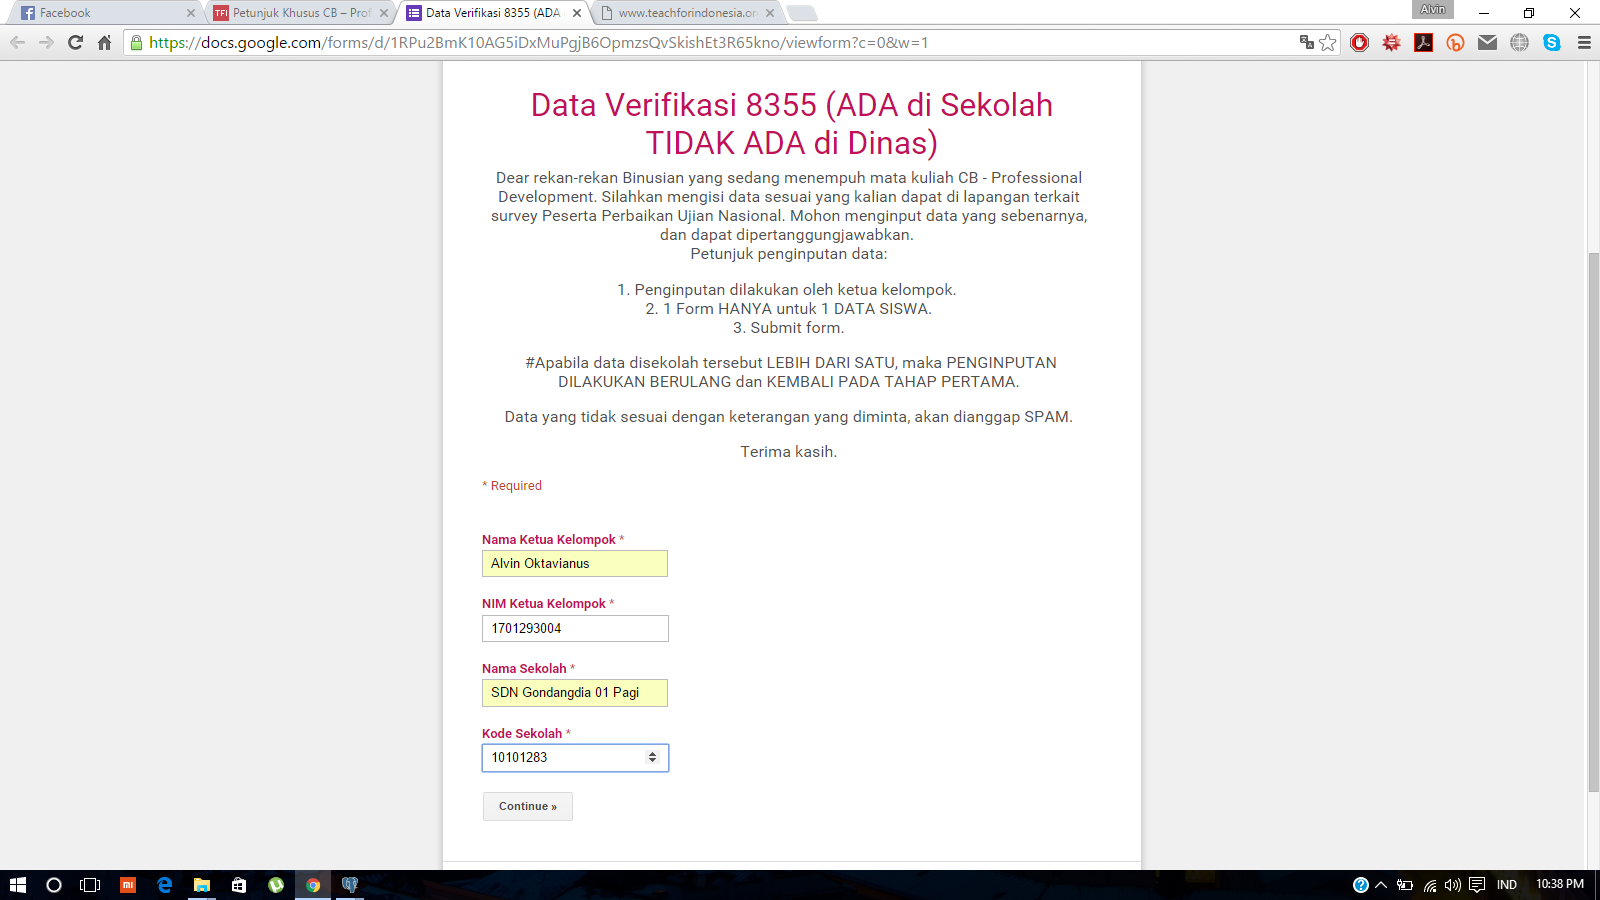Open Task View on the taskbar
Image resolution: width=1600 pixels, height=900 pixels.
(x=90, y=885)
